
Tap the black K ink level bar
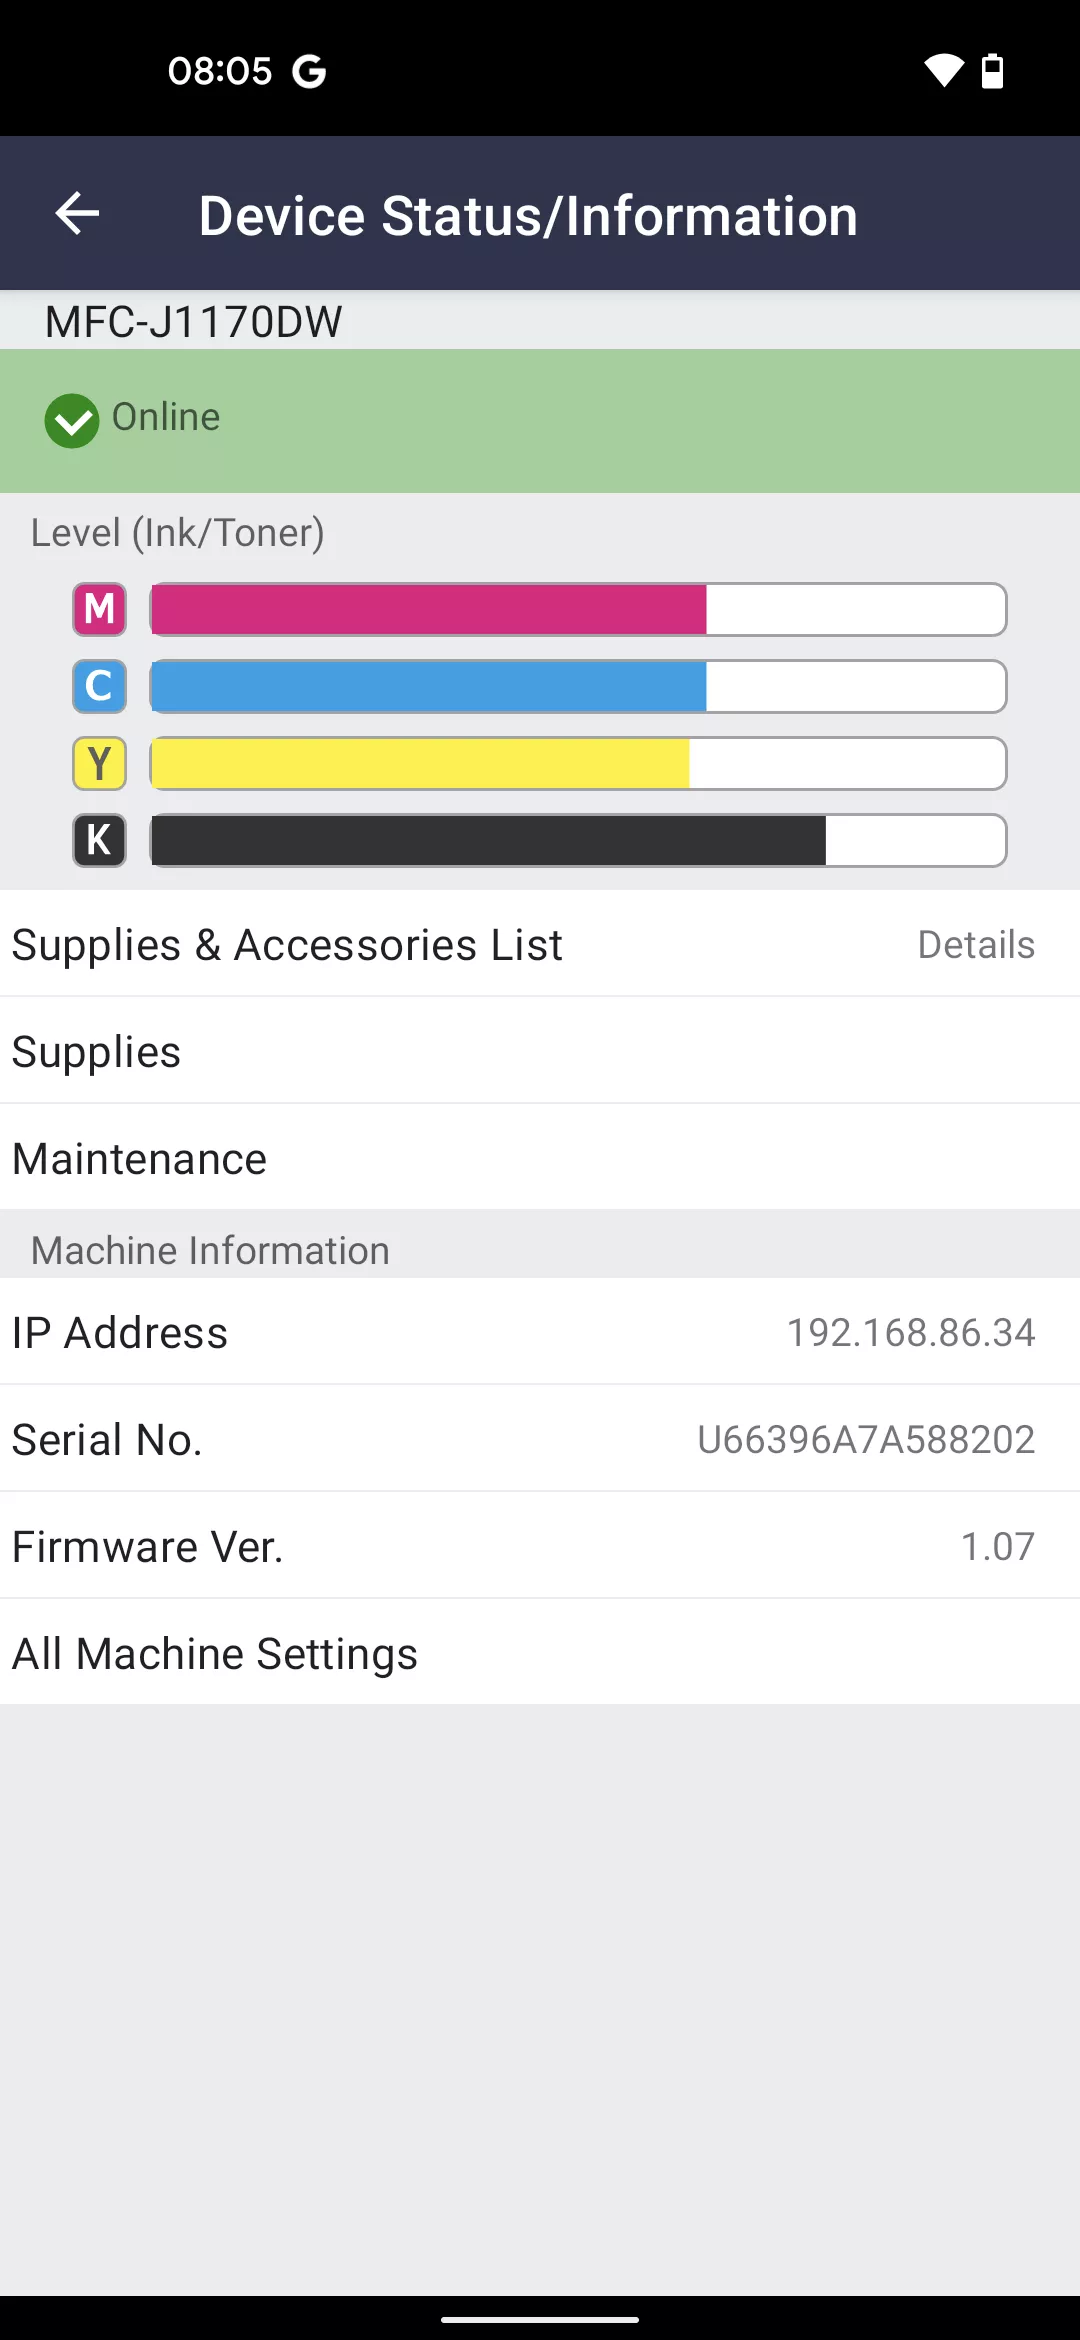(x=577, y=840)
